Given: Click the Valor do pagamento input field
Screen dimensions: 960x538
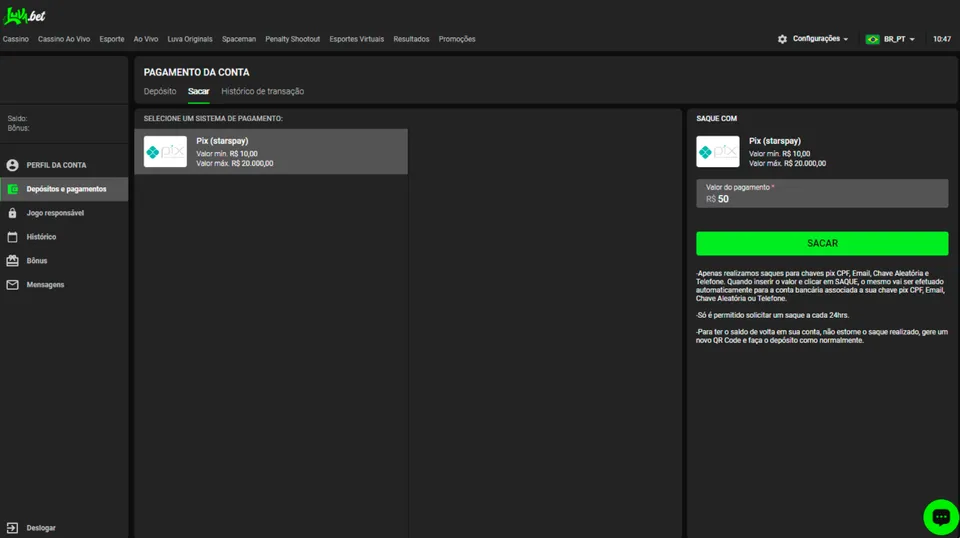Looking at the screenshot, I should (822, 198).
